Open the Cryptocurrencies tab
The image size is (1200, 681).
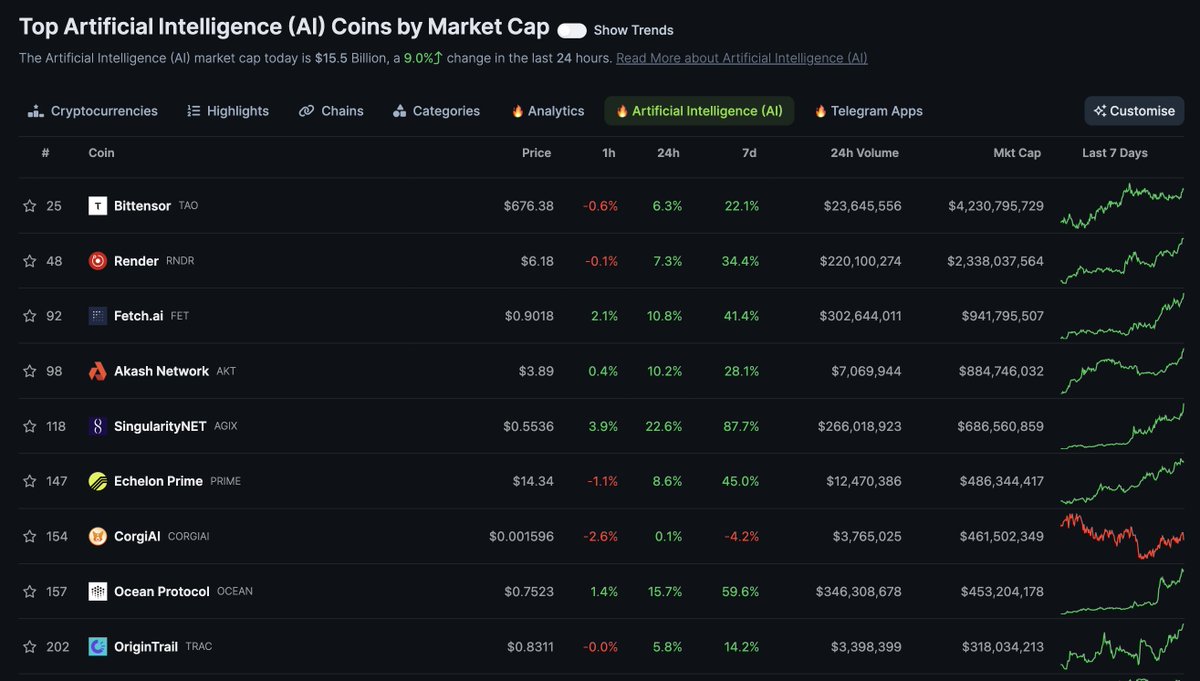93,111
